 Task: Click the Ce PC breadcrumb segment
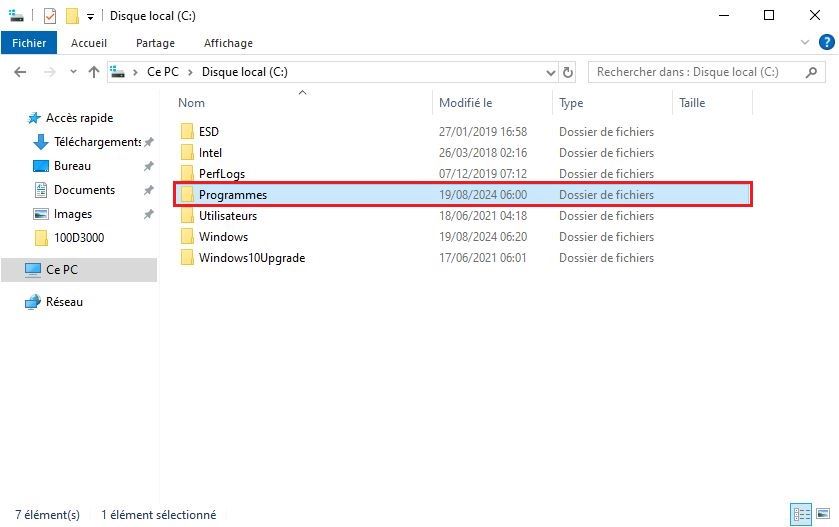pos(163,72)
